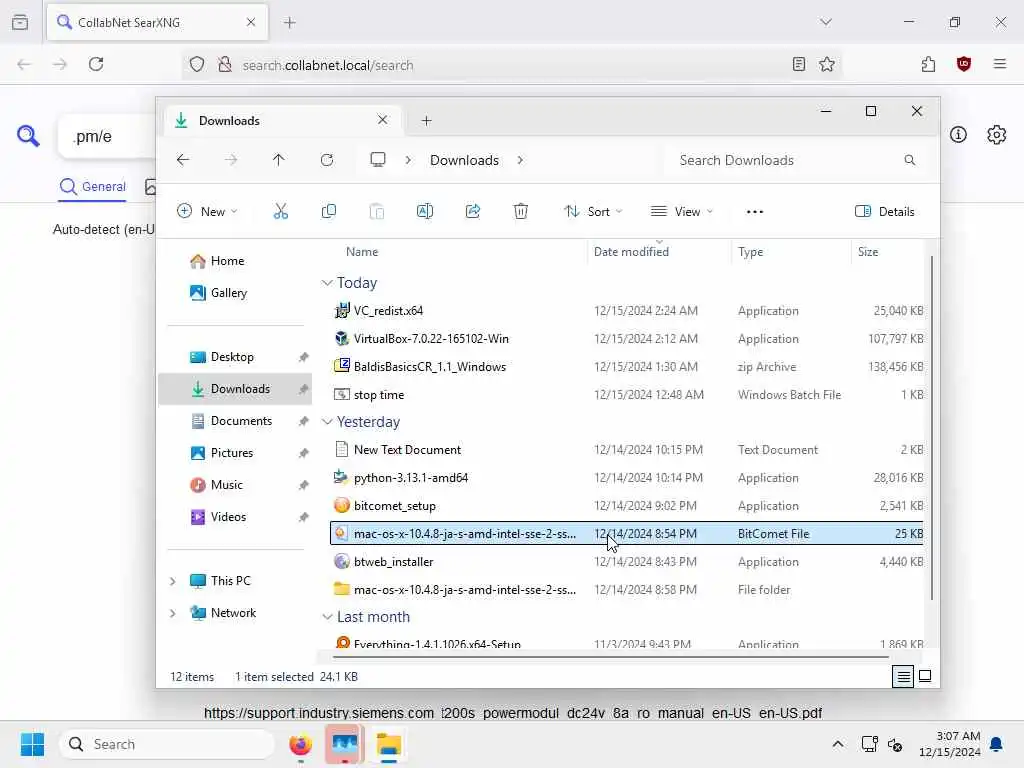Open Firefox extensions puzzle icon
1024x768 pixels.
click(x=928, y=64)
